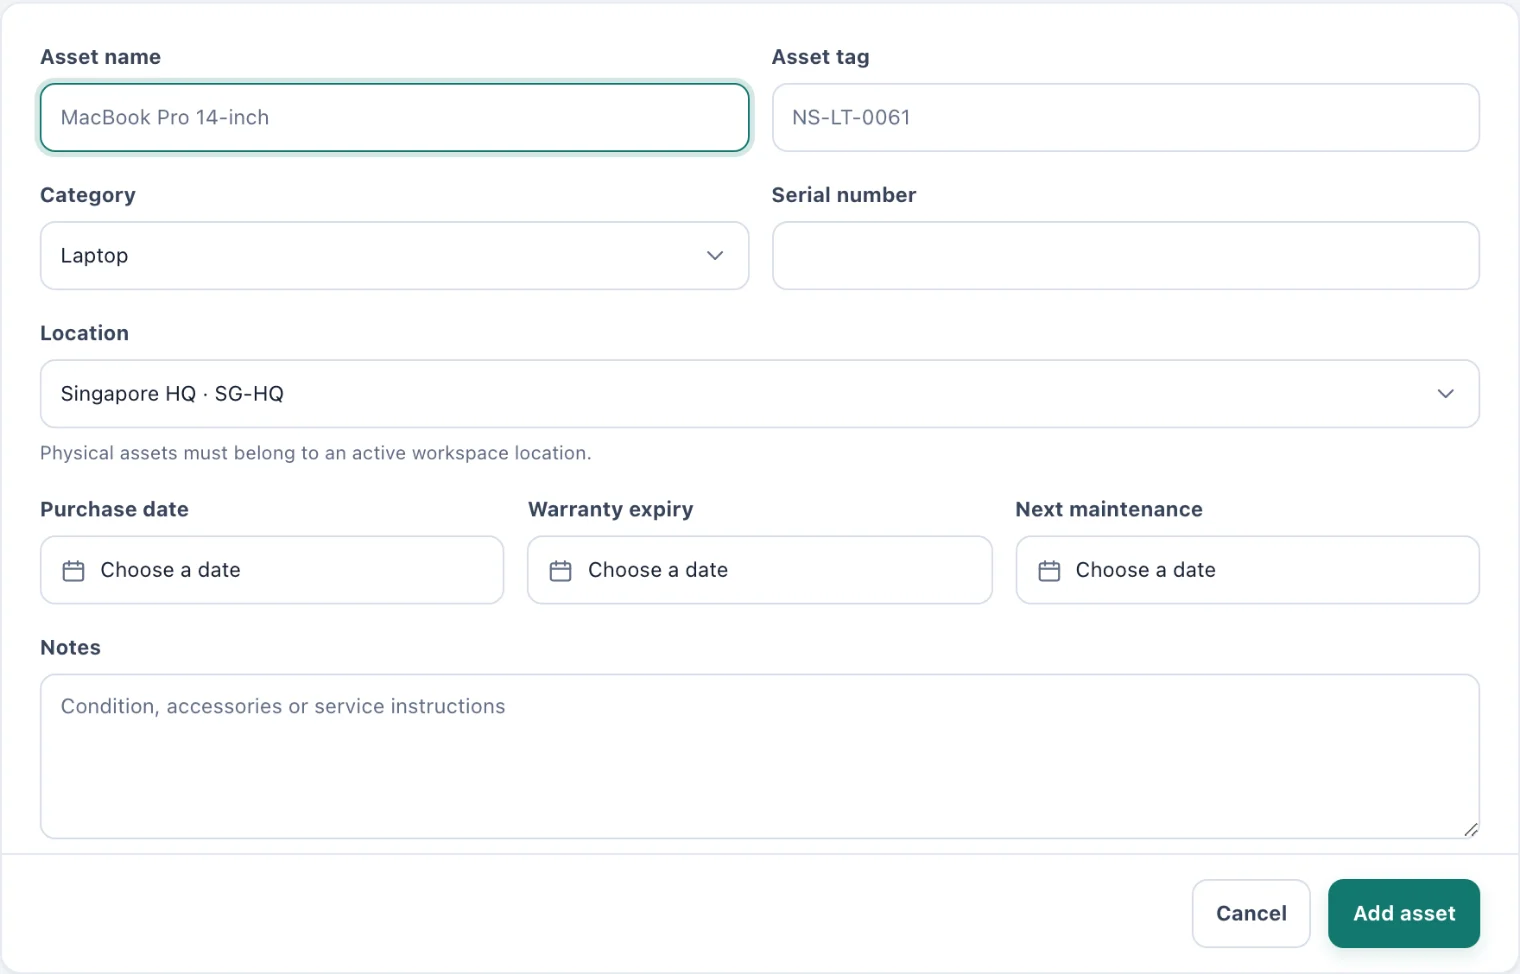Choose a date for Next maintenance
The height and width of the screenshot is (974, 1520).
(1248, 570)
